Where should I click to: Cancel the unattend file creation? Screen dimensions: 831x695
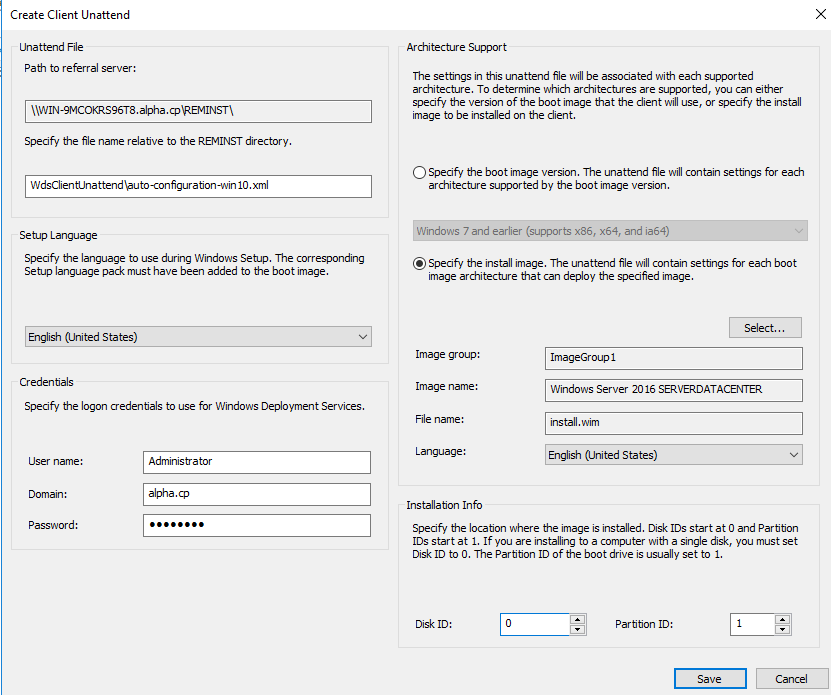[792, 679]
